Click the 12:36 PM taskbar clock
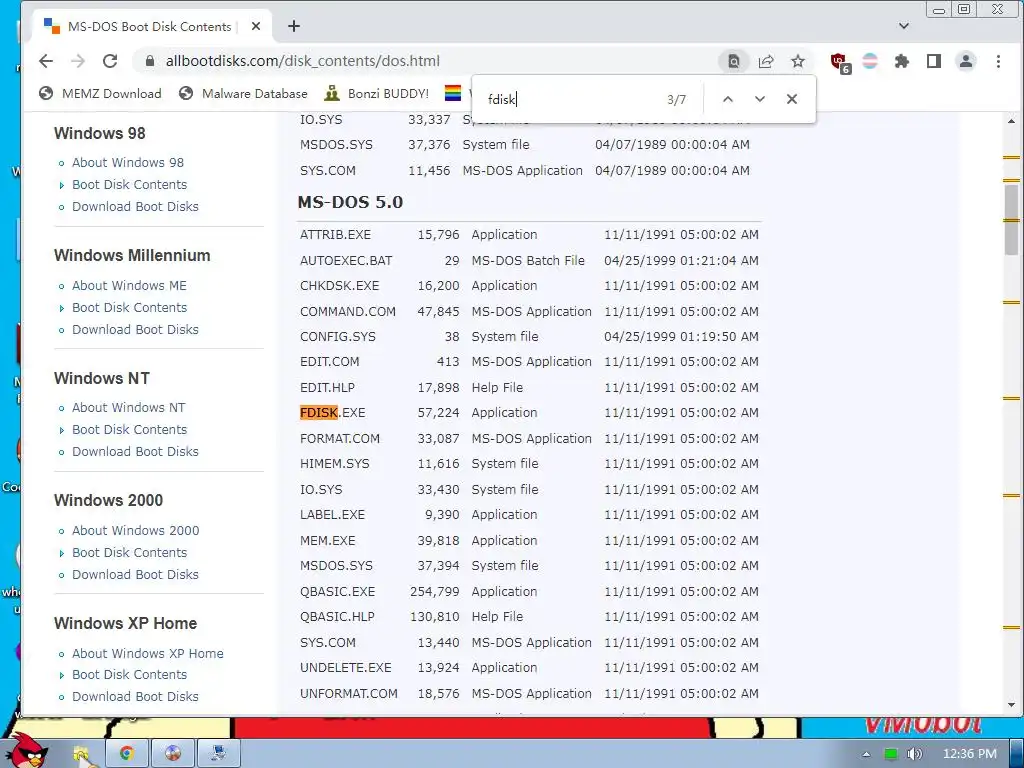 [970, 754]
